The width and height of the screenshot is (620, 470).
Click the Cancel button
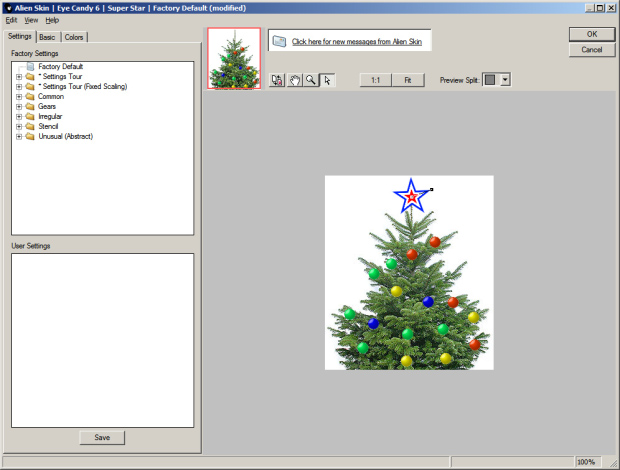pyautogui.click(x=592, y=50)
